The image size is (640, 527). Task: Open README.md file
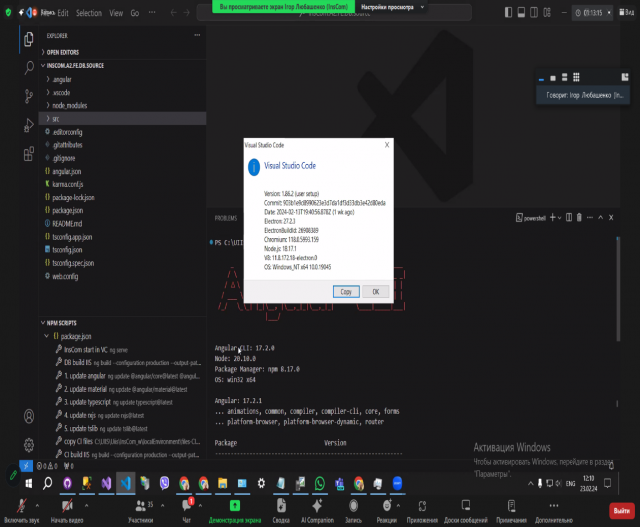click(67, 224)
